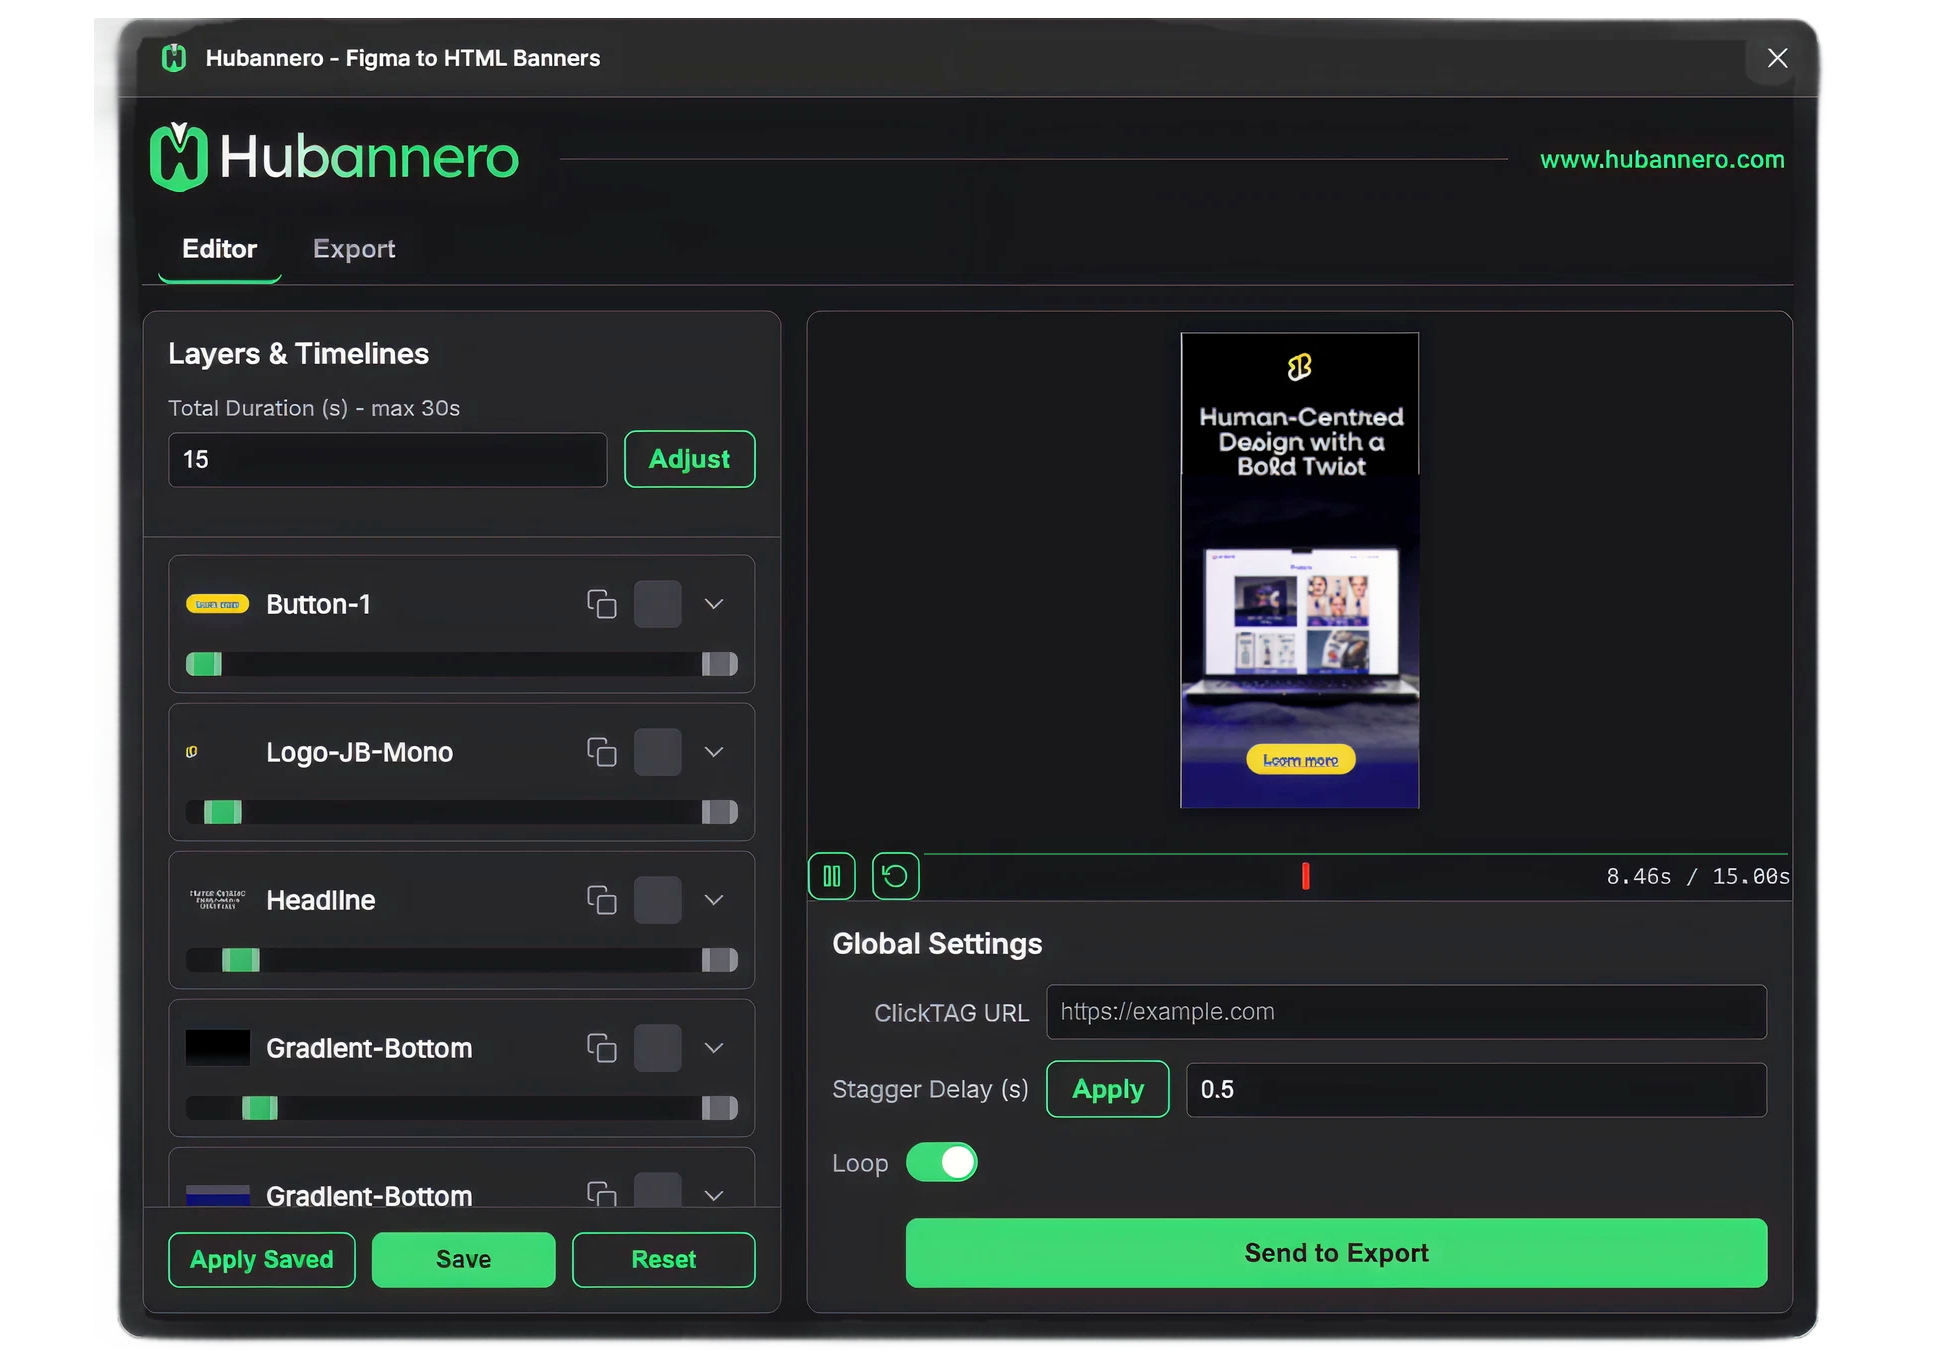1944x1368 pixels.
Task: Click the ClickTAG URL input field
Action: (x=1405, y=1012)
